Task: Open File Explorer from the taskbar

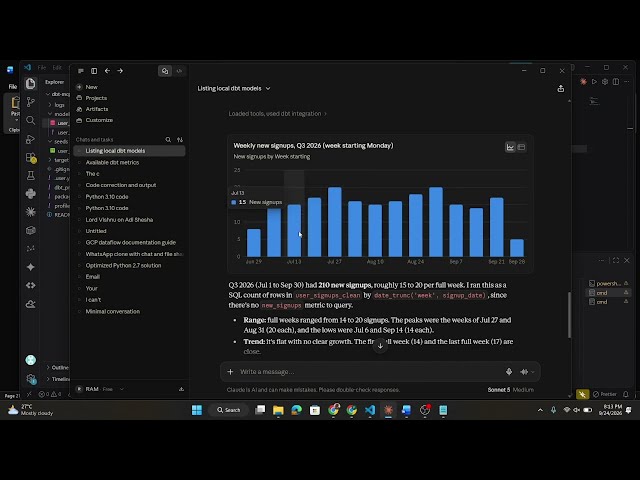Action: coord(278,410)
